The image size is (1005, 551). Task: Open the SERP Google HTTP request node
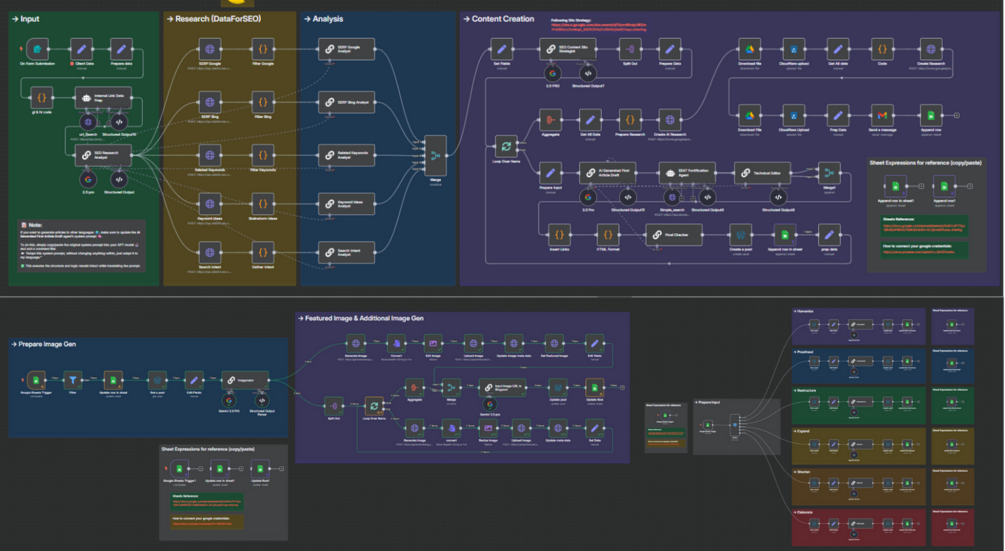(x=210, y=49)
